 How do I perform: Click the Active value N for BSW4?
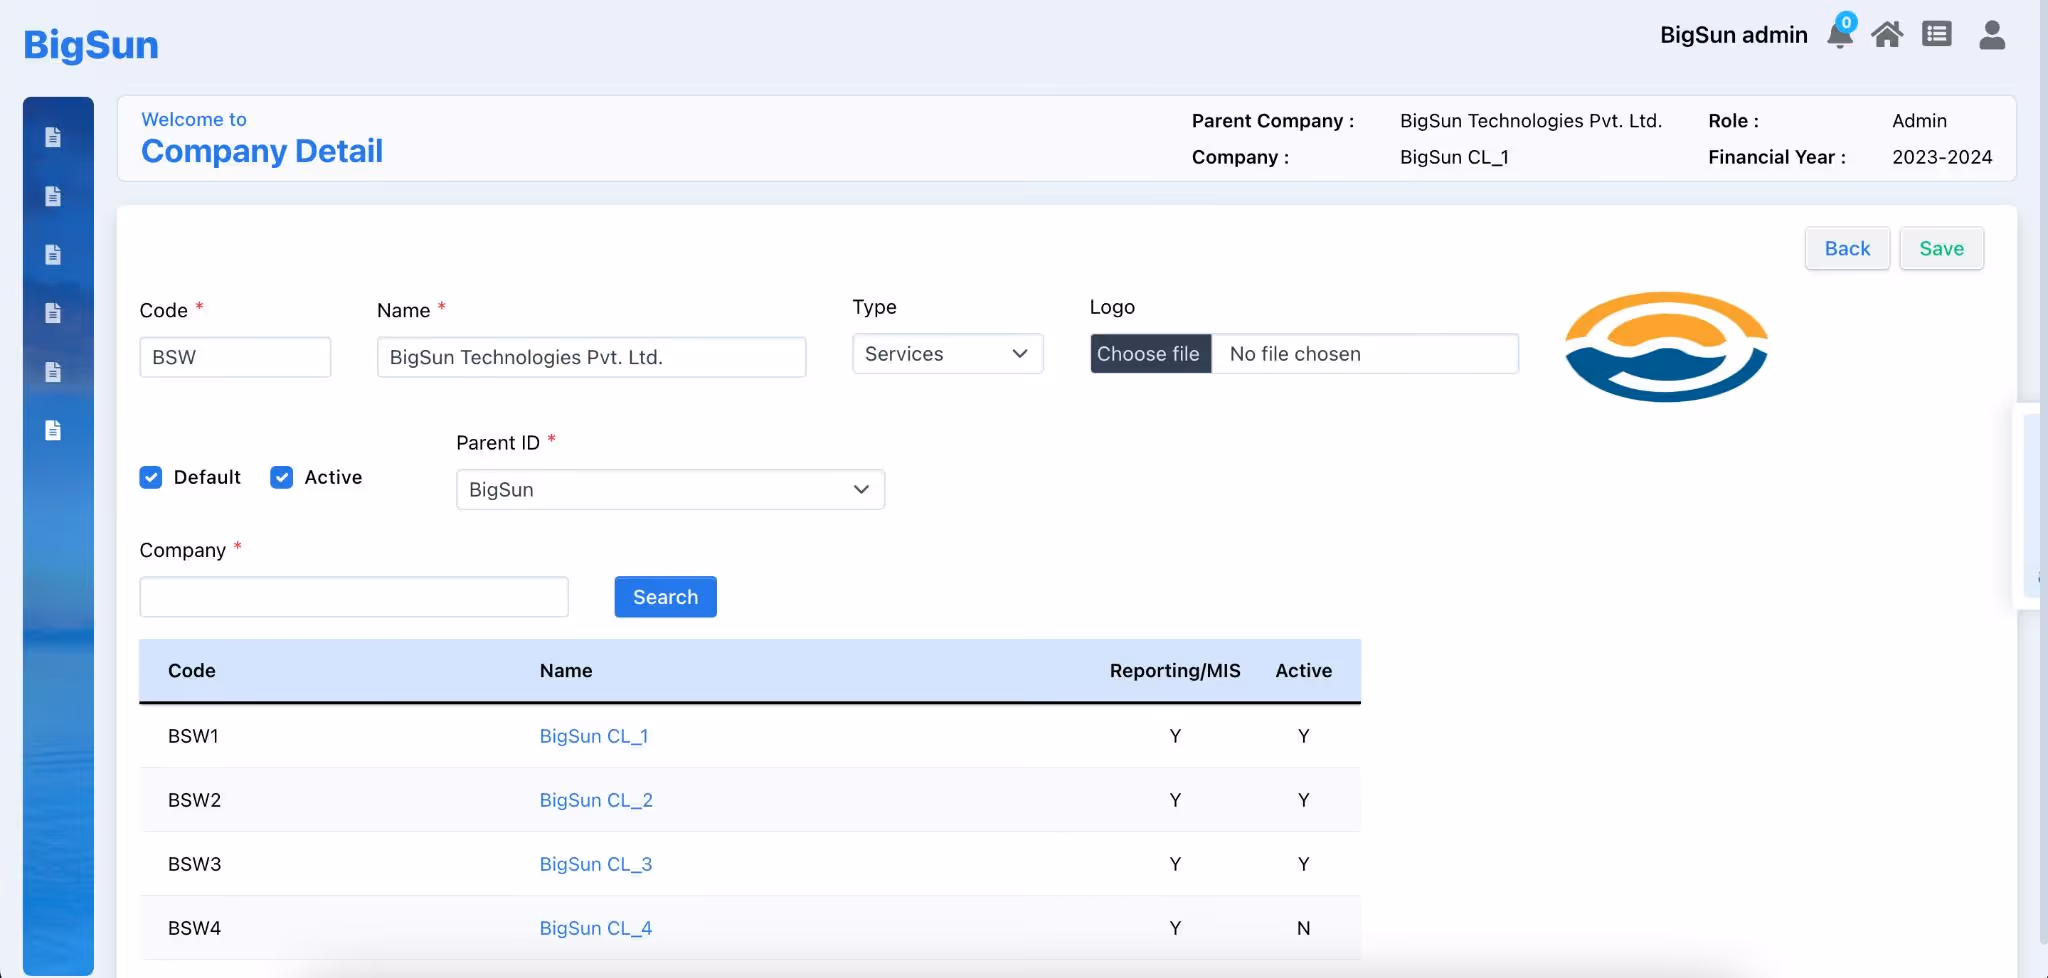click(1303, 928)
